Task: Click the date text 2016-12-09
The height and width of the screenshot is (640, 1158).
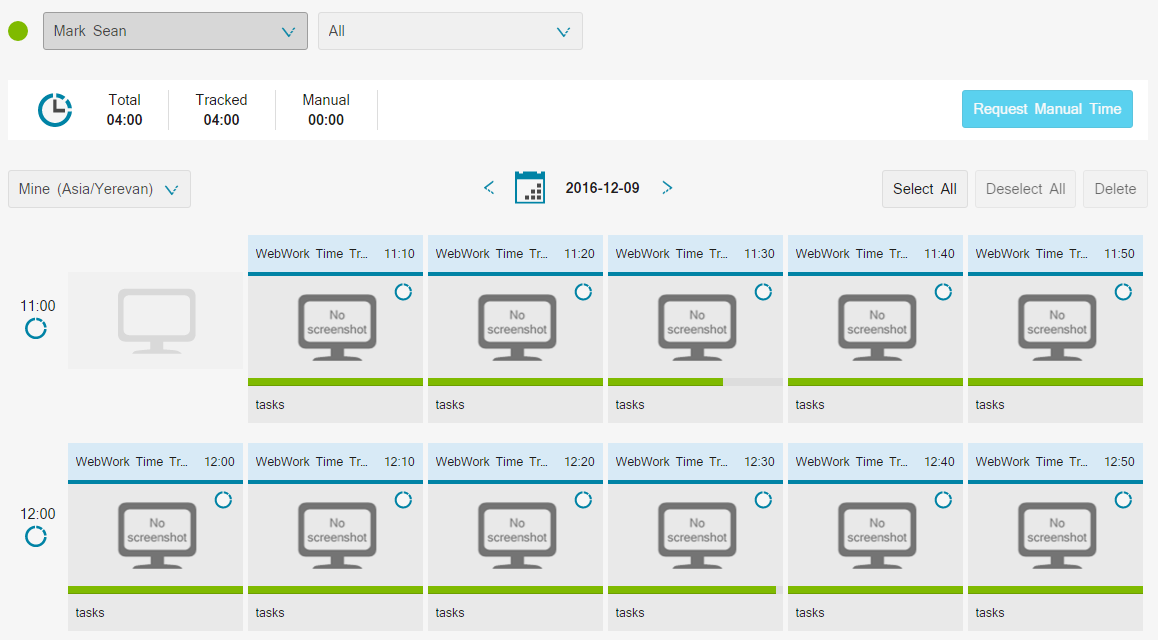Action: (603, 188)
